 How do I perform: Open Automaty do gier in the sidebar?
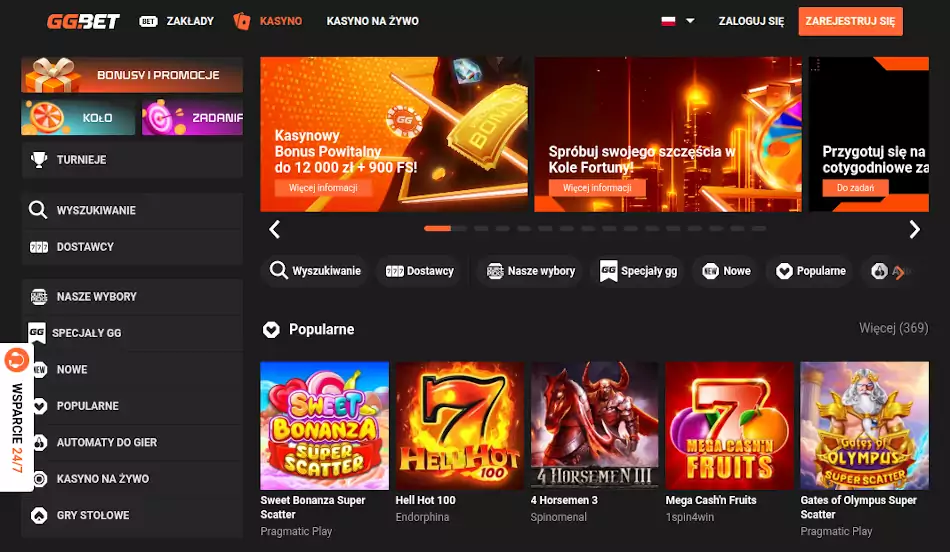click(132, 442)
